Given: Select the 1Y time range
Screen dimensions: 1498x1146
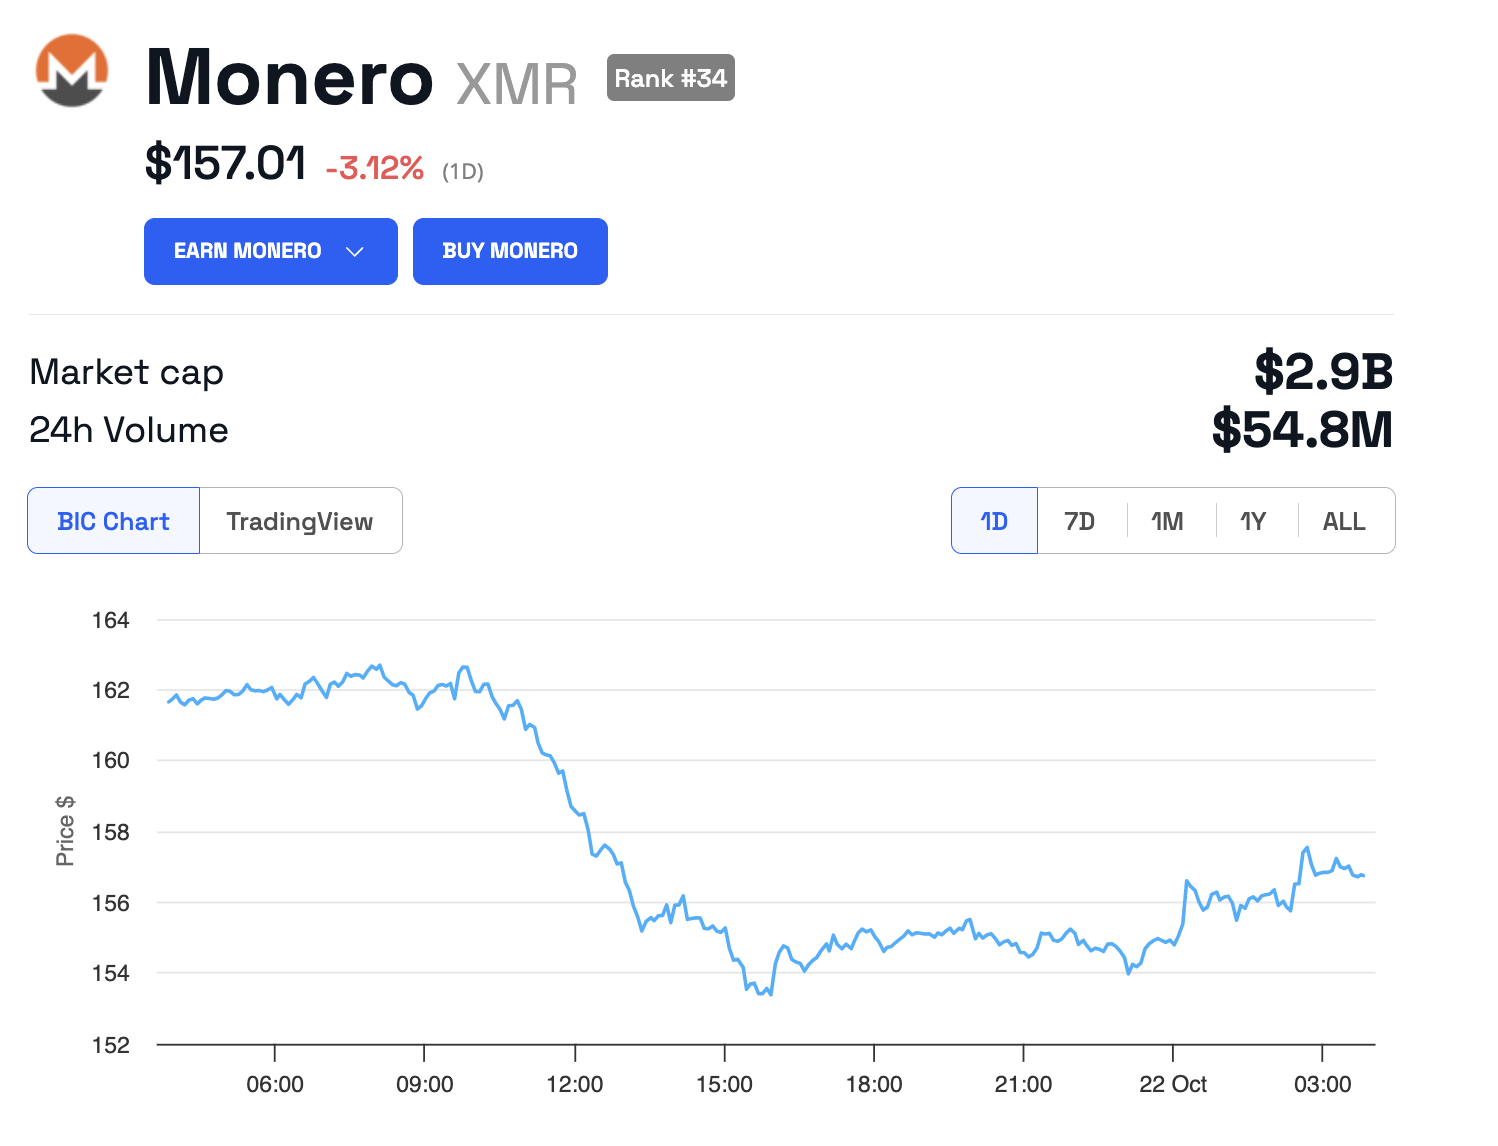Looking at the screenshot, I should pyautogui.click(x=1254, y=520).
